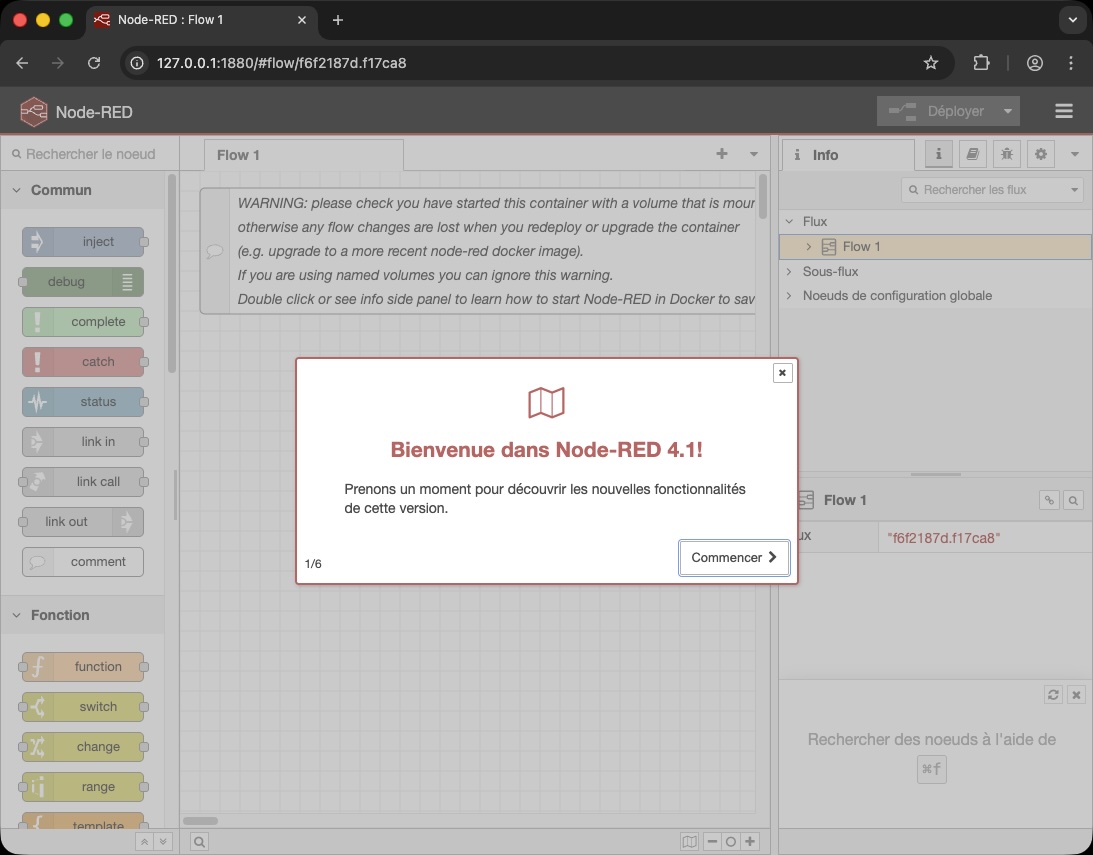Switch to the Flow 1 workspace tab
The height and width of the screenshot is (855, 1093).
(238, 155)
